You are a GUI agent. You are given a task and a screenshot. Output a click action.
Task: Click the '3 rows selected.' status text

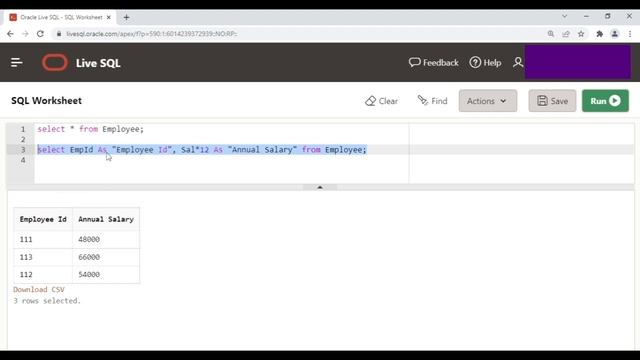pos(47,301)
